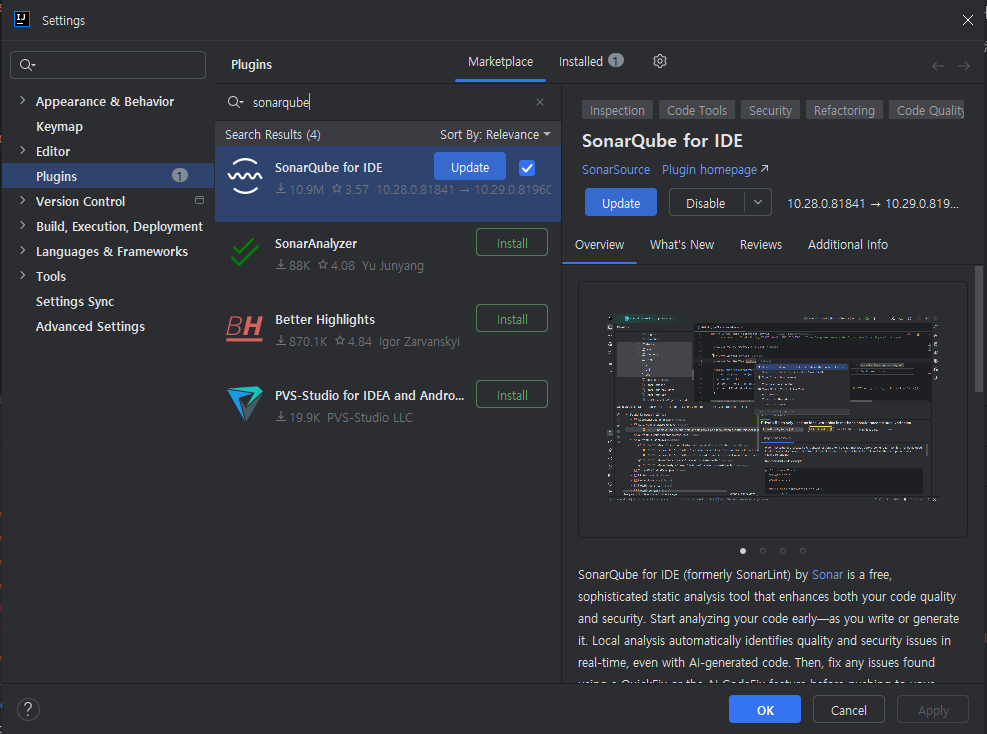Open the Disable button dropdown arrow
Image resolution: width=987 pixels, height=734 pixels.
tap(758, 203)
